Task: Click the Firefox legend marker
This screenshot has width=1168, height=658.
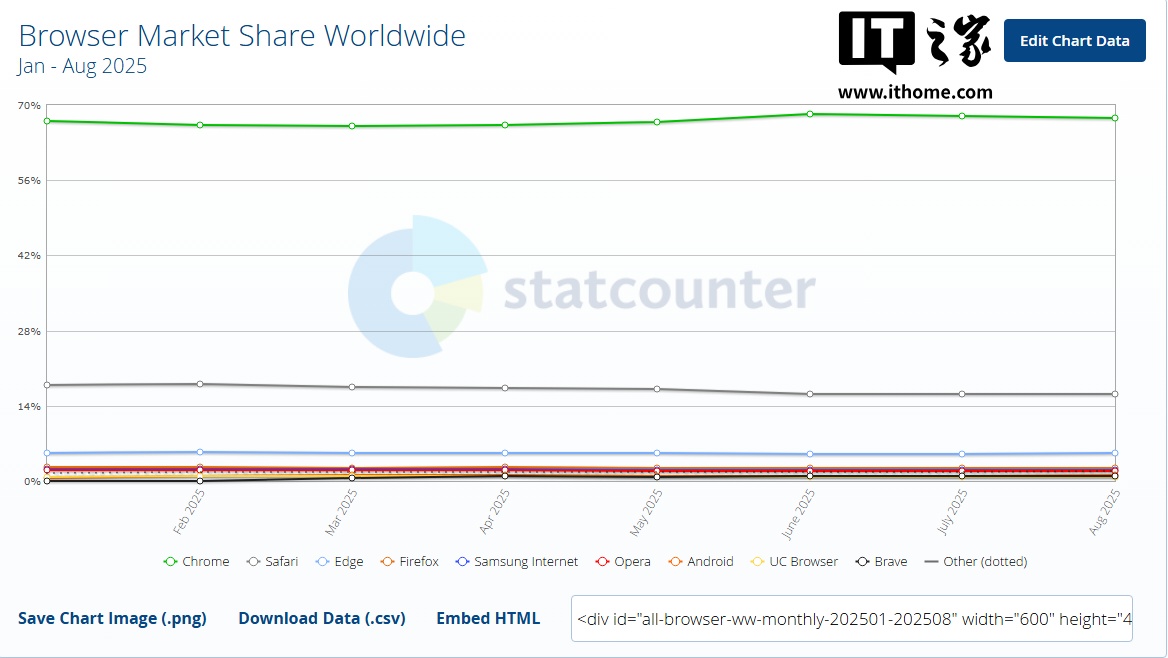Action: [x=387, y=562]
